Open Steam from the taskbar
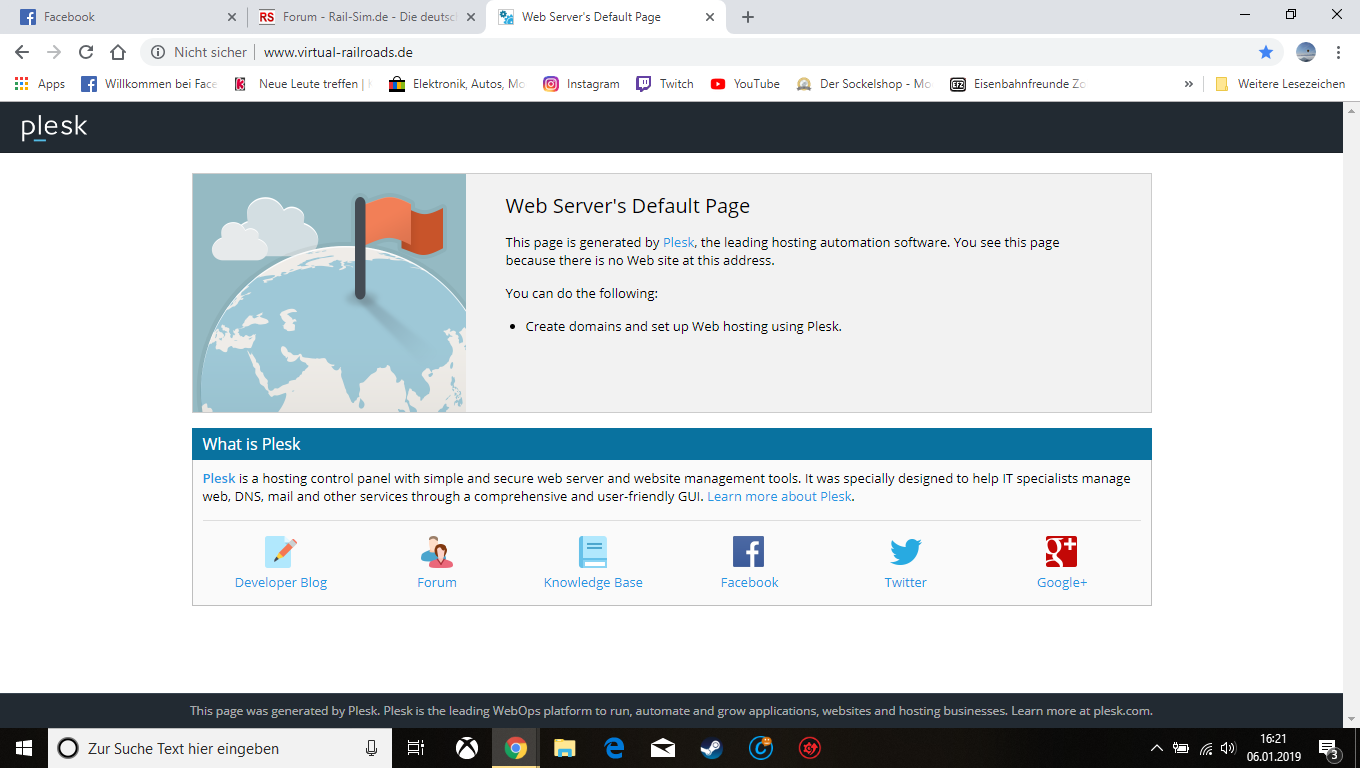Viewport: 1360px width, 768px height. point(712,748)
